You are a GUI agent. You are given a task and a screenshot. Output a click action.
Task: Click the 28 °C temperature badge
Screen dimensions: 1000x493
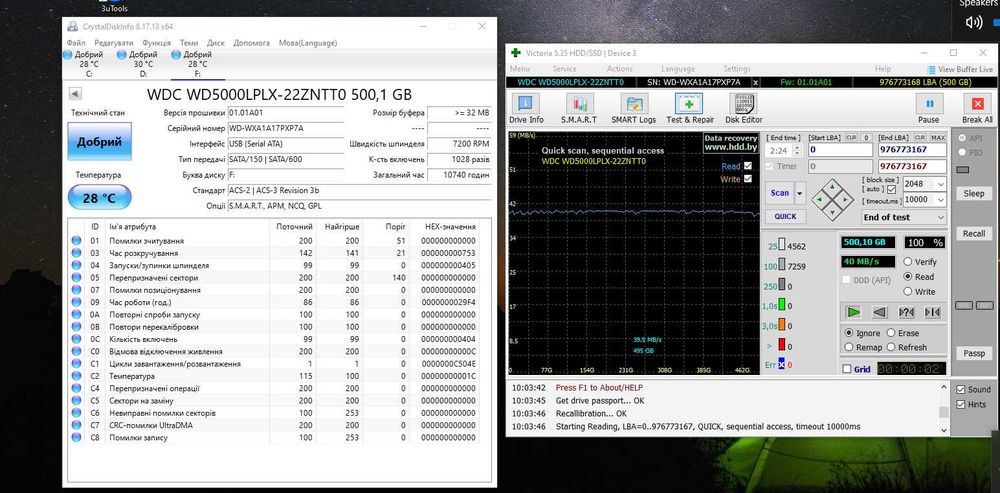[x=99, y=198]
